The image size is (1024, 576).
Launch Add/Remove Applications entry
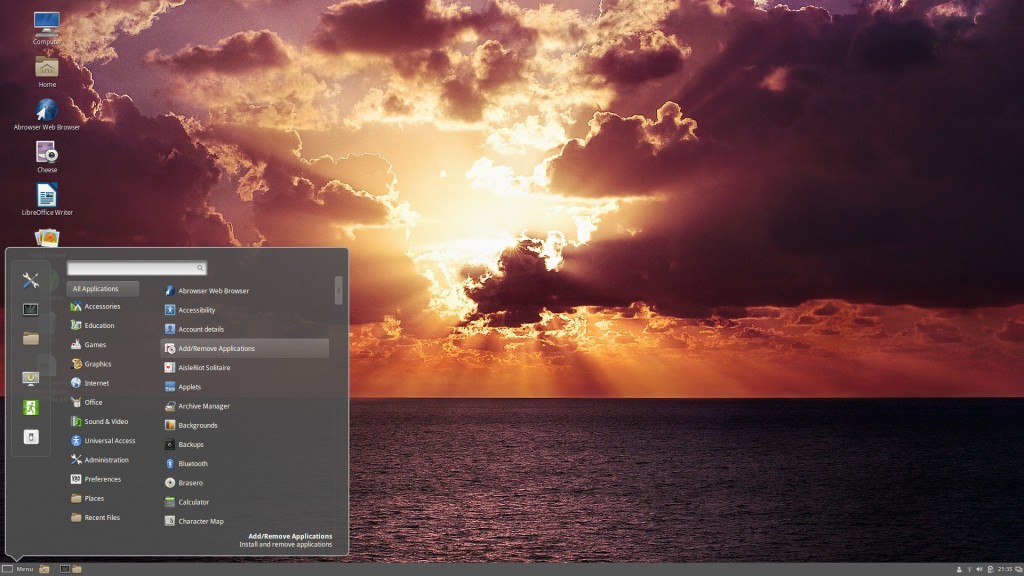point(244,349)
